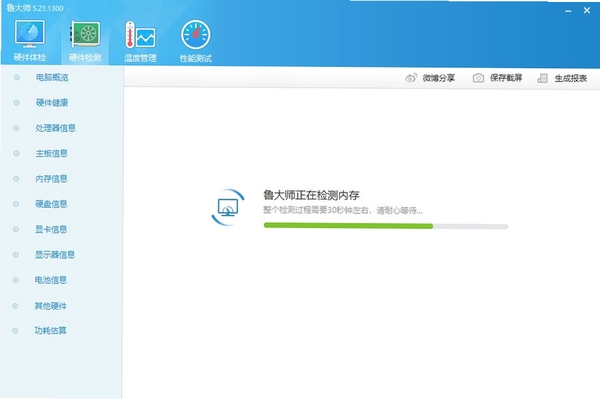Image resolution: width=600 pixels, height=400 pixels.
Task: Click the 保存截屏 button text
Action: 506,78
